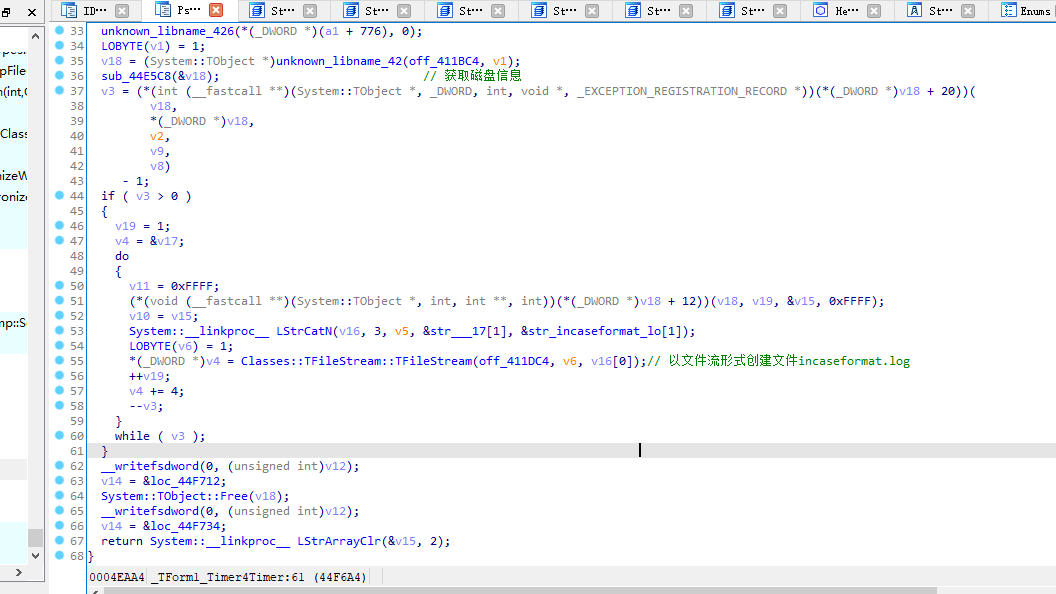Screen dimensions: 1056x594
Task: Close the Pseudocode tab with red X
Action: click(x=216, y=11)
